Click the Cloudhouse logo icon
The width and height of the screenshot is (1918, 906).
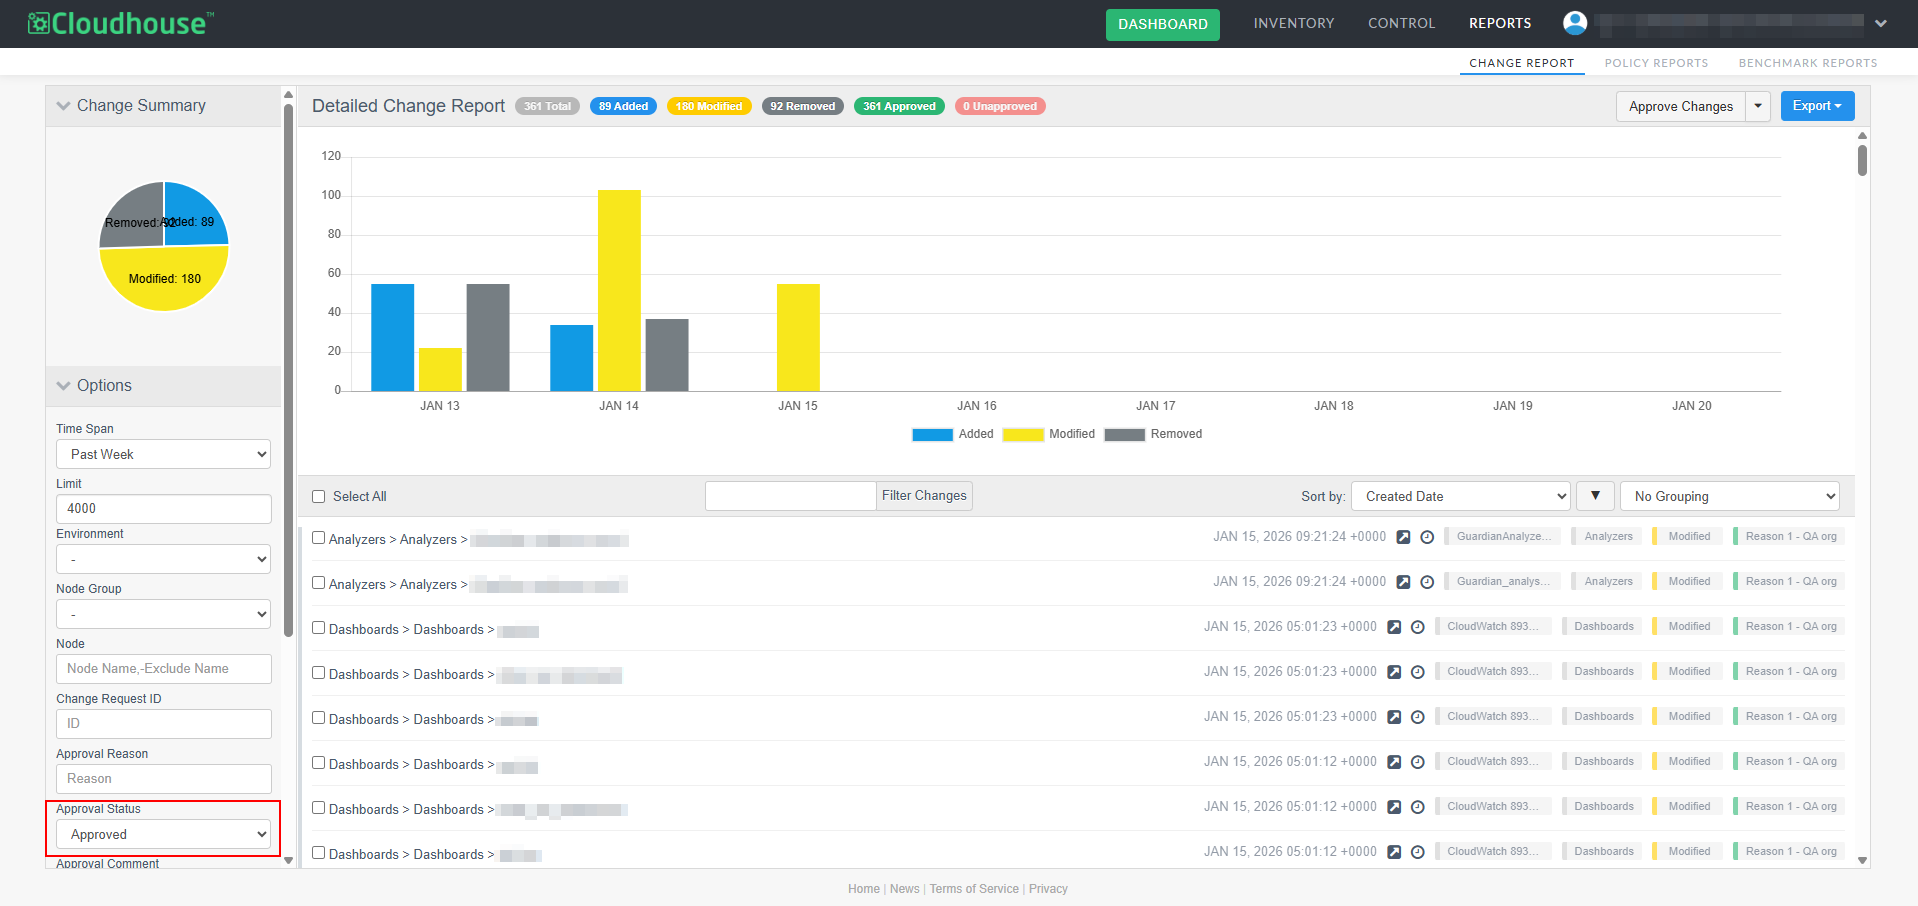[39, 23]
